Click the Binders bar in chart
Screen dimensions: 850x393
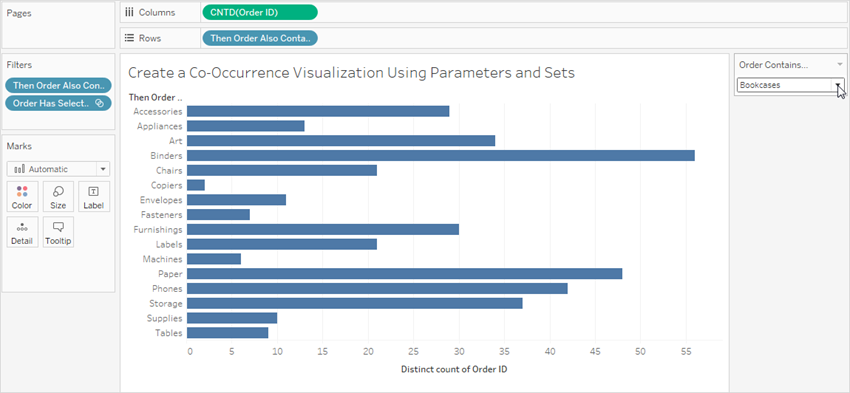(x=441, y=156)
